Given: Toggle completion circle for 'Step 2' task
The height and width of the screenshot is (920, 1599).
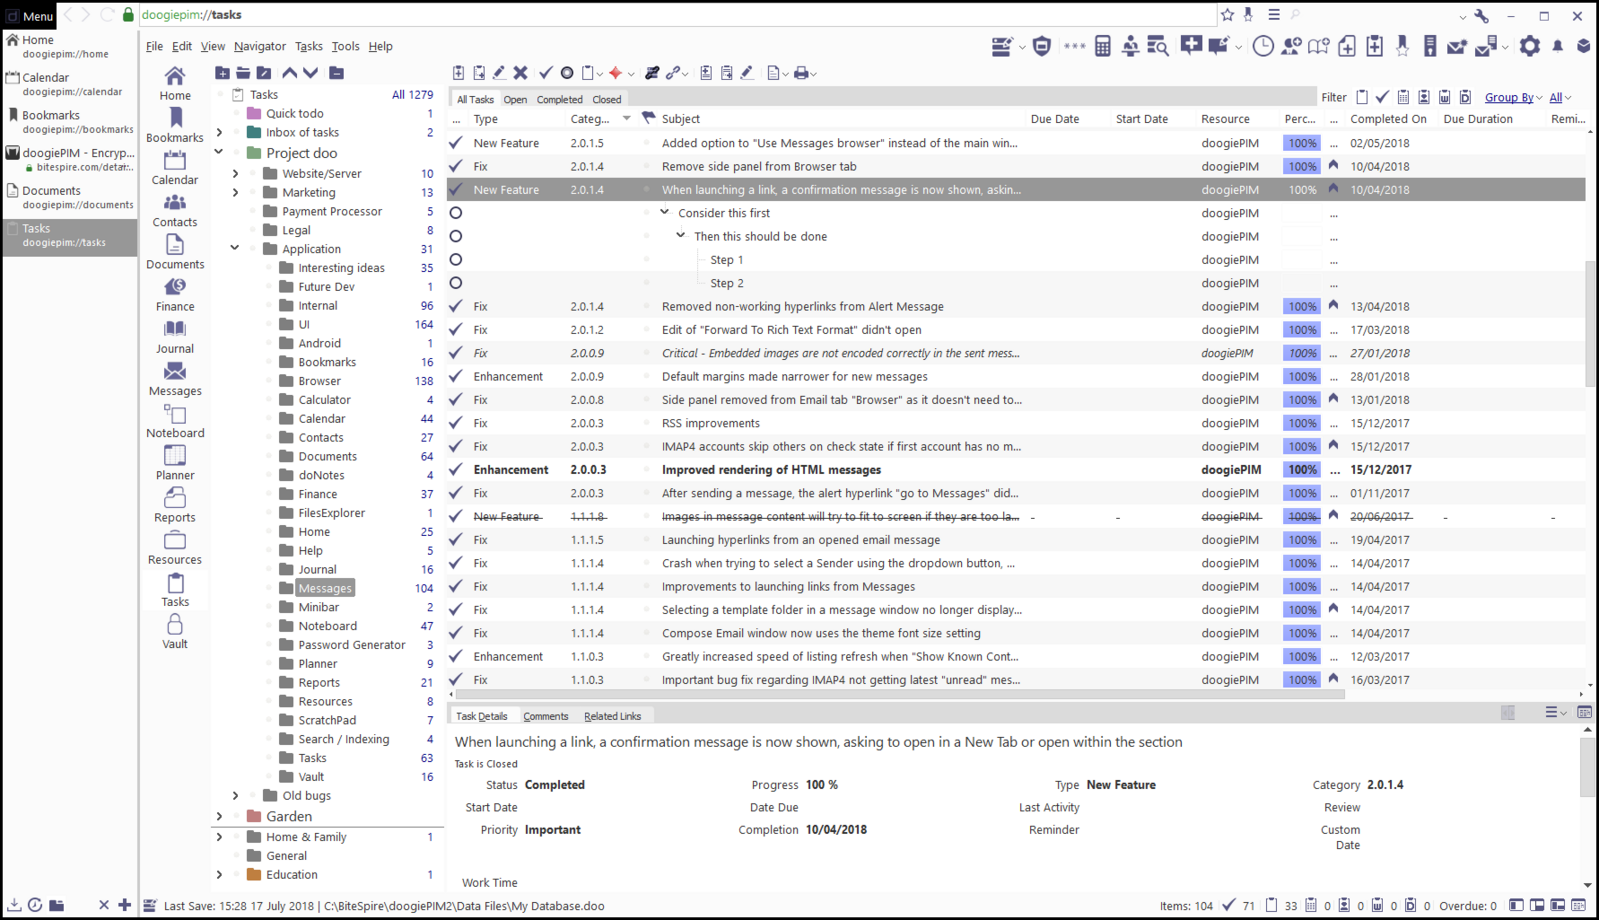Looking at the screenshot, I should point(456,283).
